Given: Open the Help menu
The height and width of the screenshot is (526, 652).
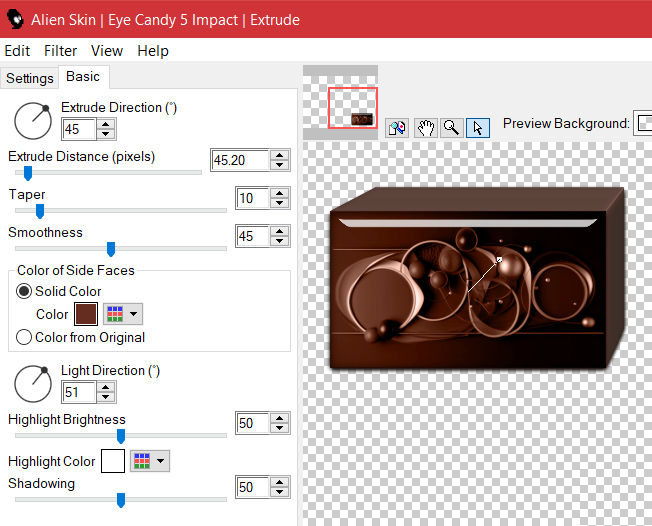Looking at the screenshot, I should click(x=153, y=51).
